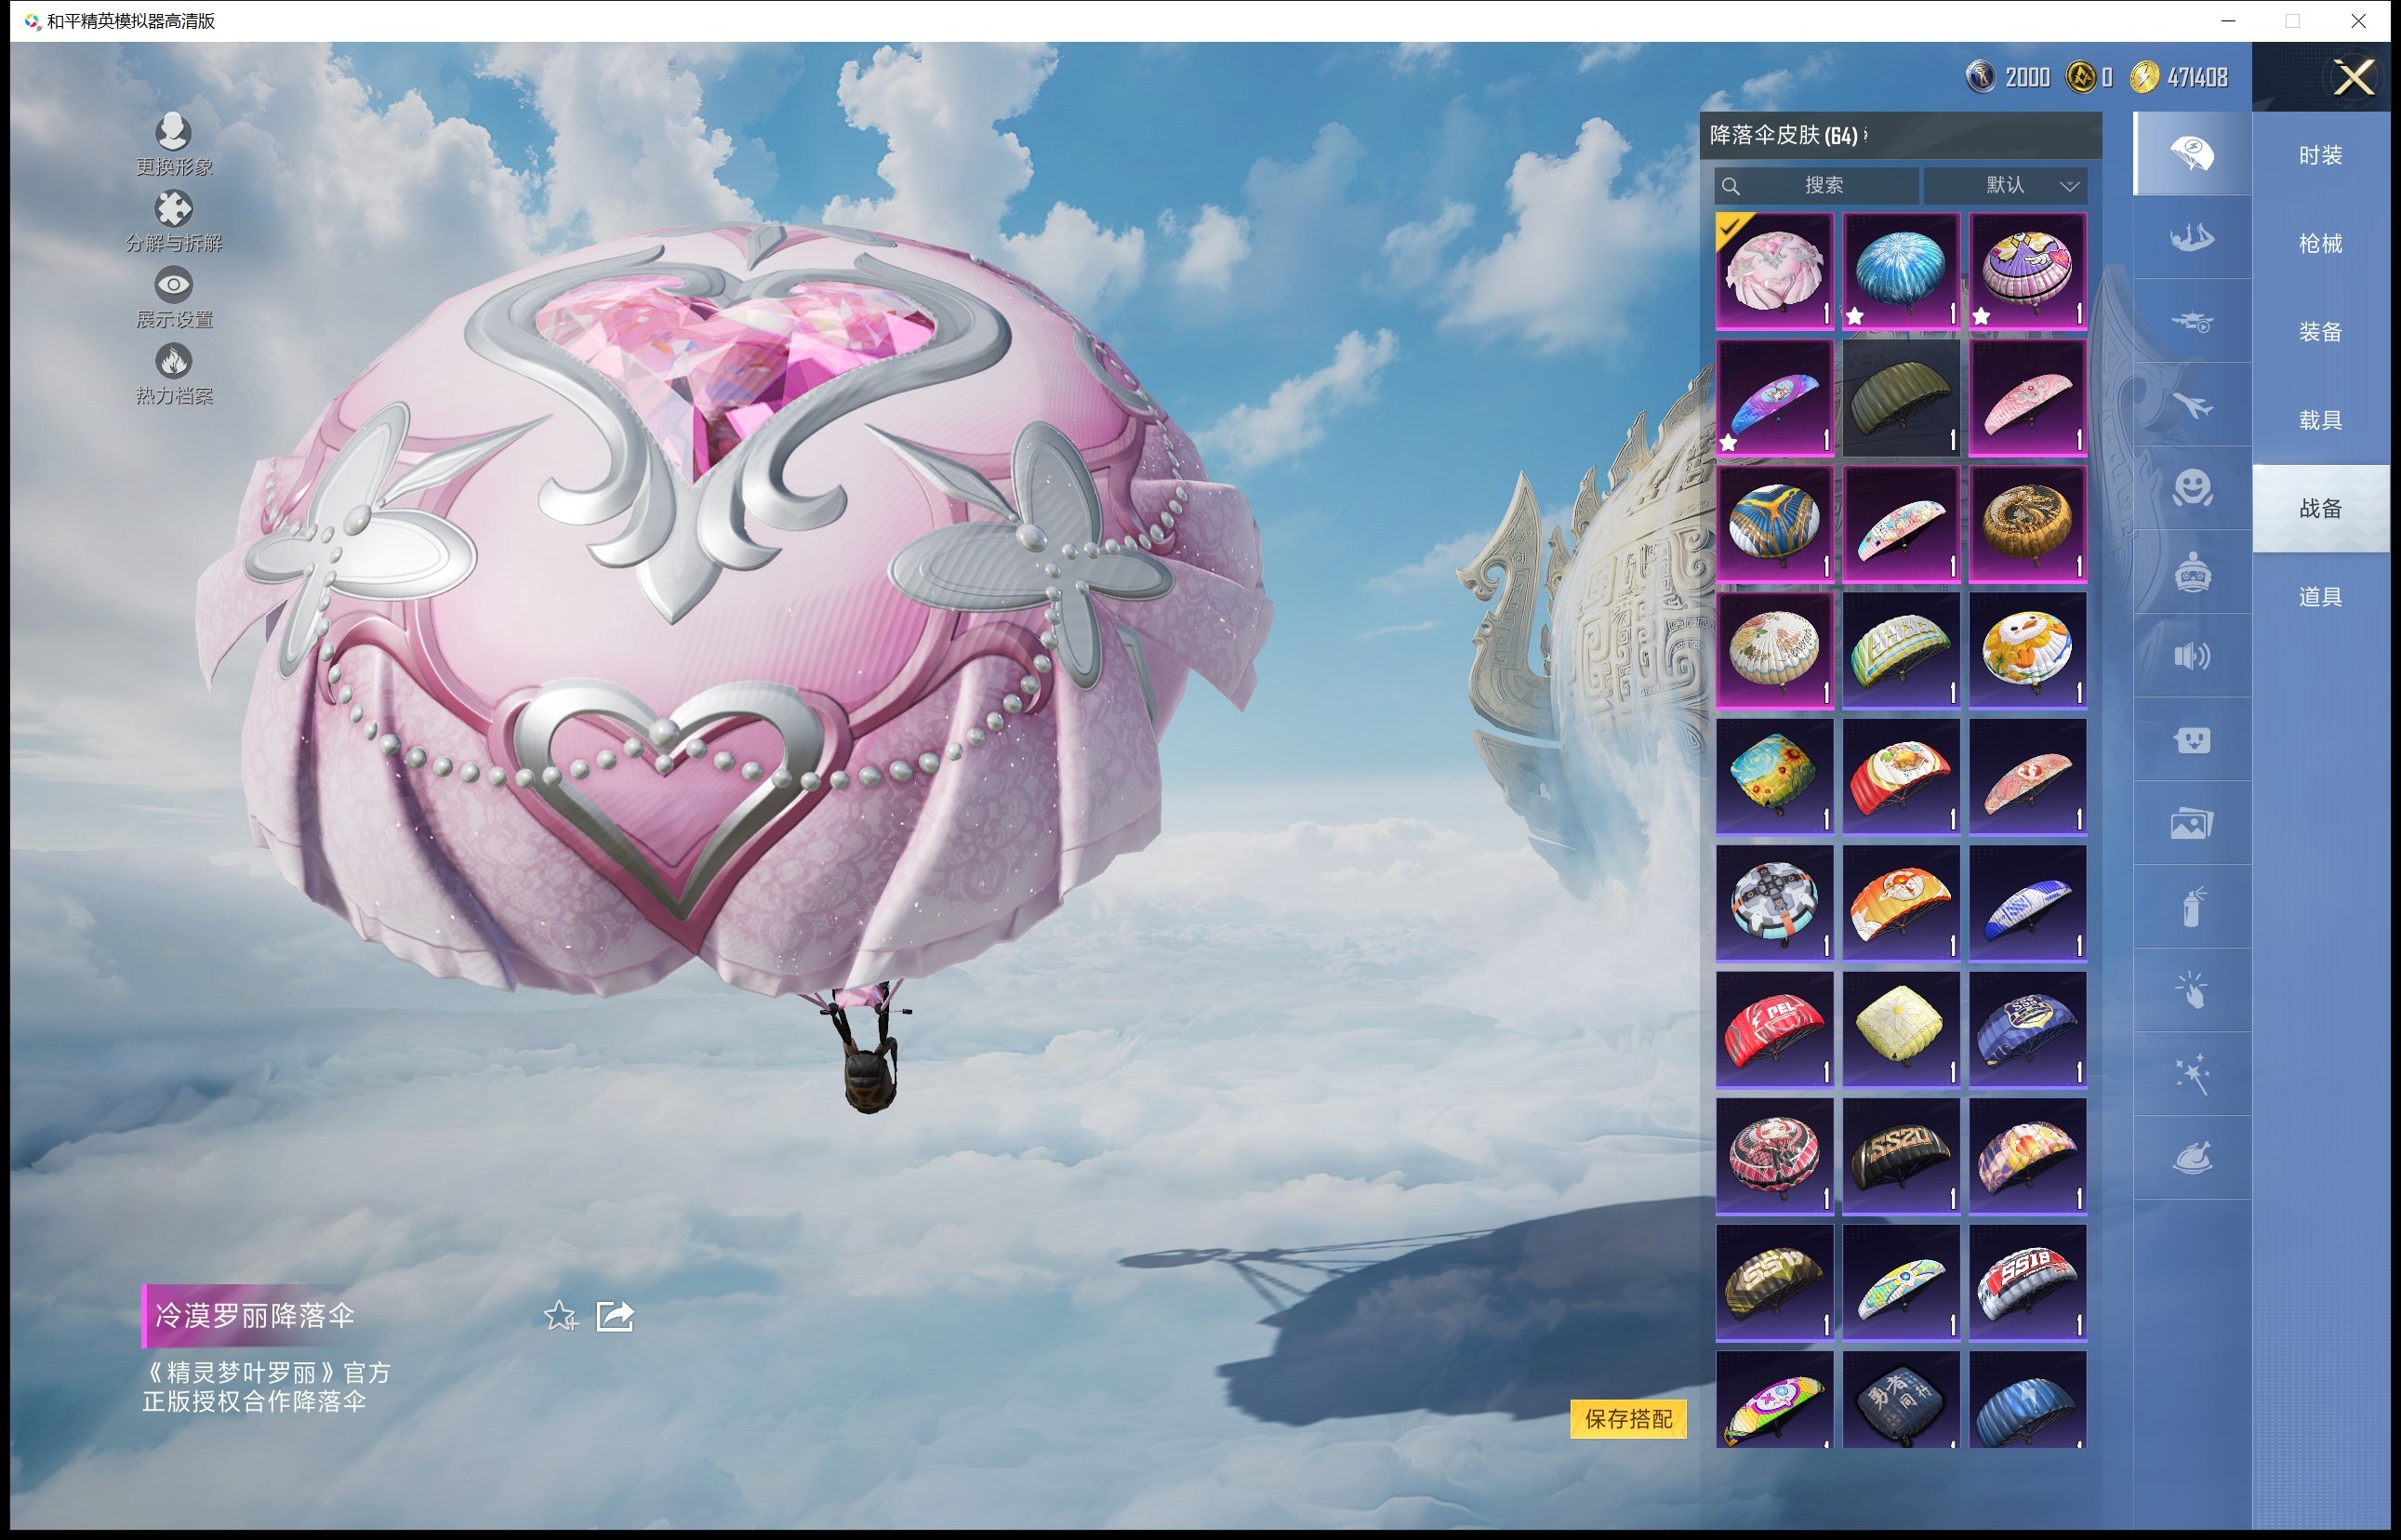Screen dimensions: 2401x1540
Task: Select the glider category icon
Action: [x=2191, y=238]
